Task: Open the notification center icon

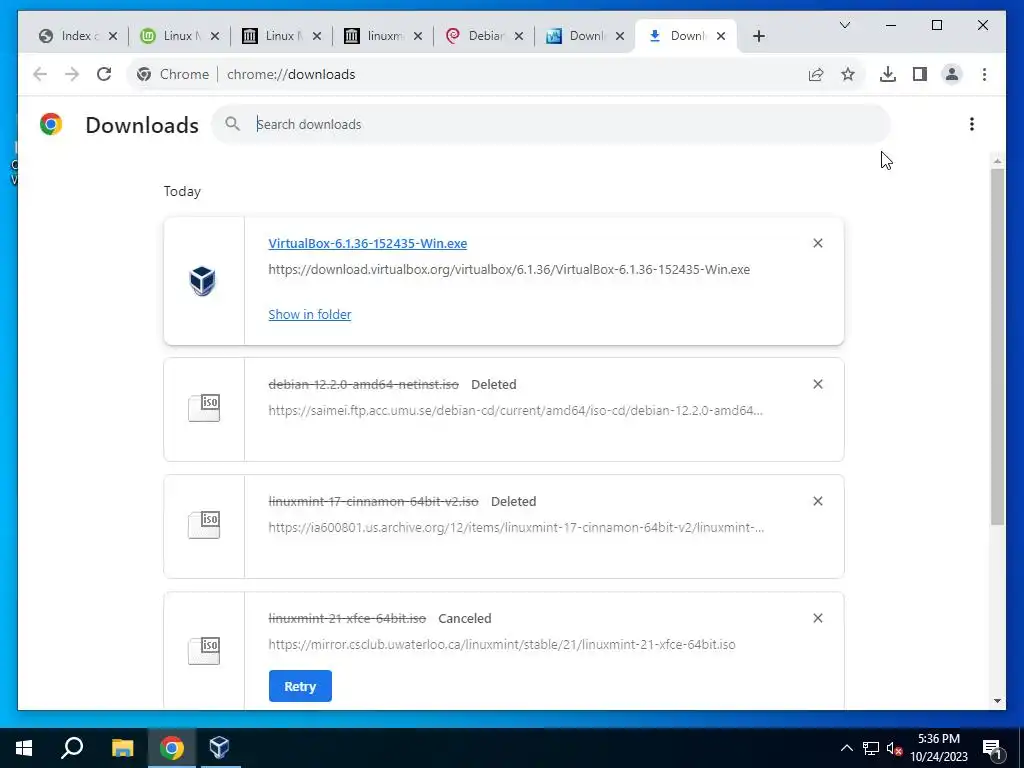Action: pyautogui.click(x=992, y=748)
